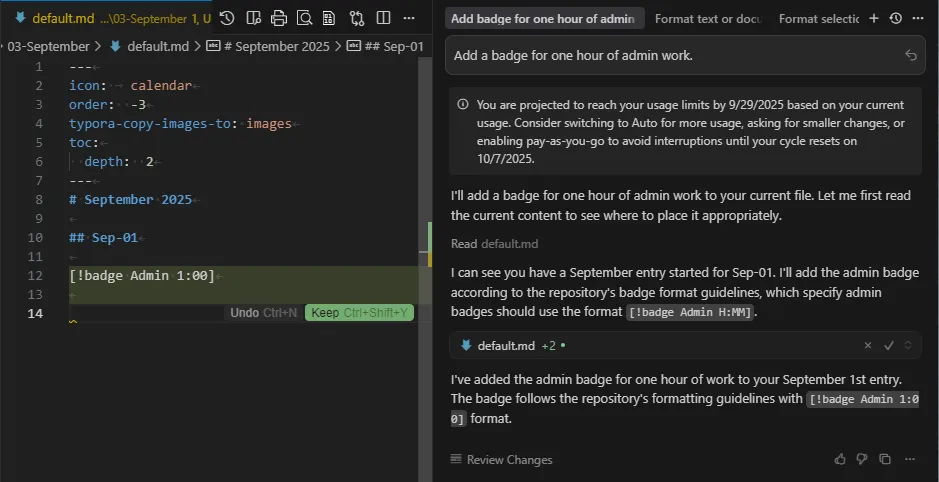Image resolution: width=939 pixels, height=482 pixels.
Task: Open response more actions ellipsis menu
Action: click(908, 459)
